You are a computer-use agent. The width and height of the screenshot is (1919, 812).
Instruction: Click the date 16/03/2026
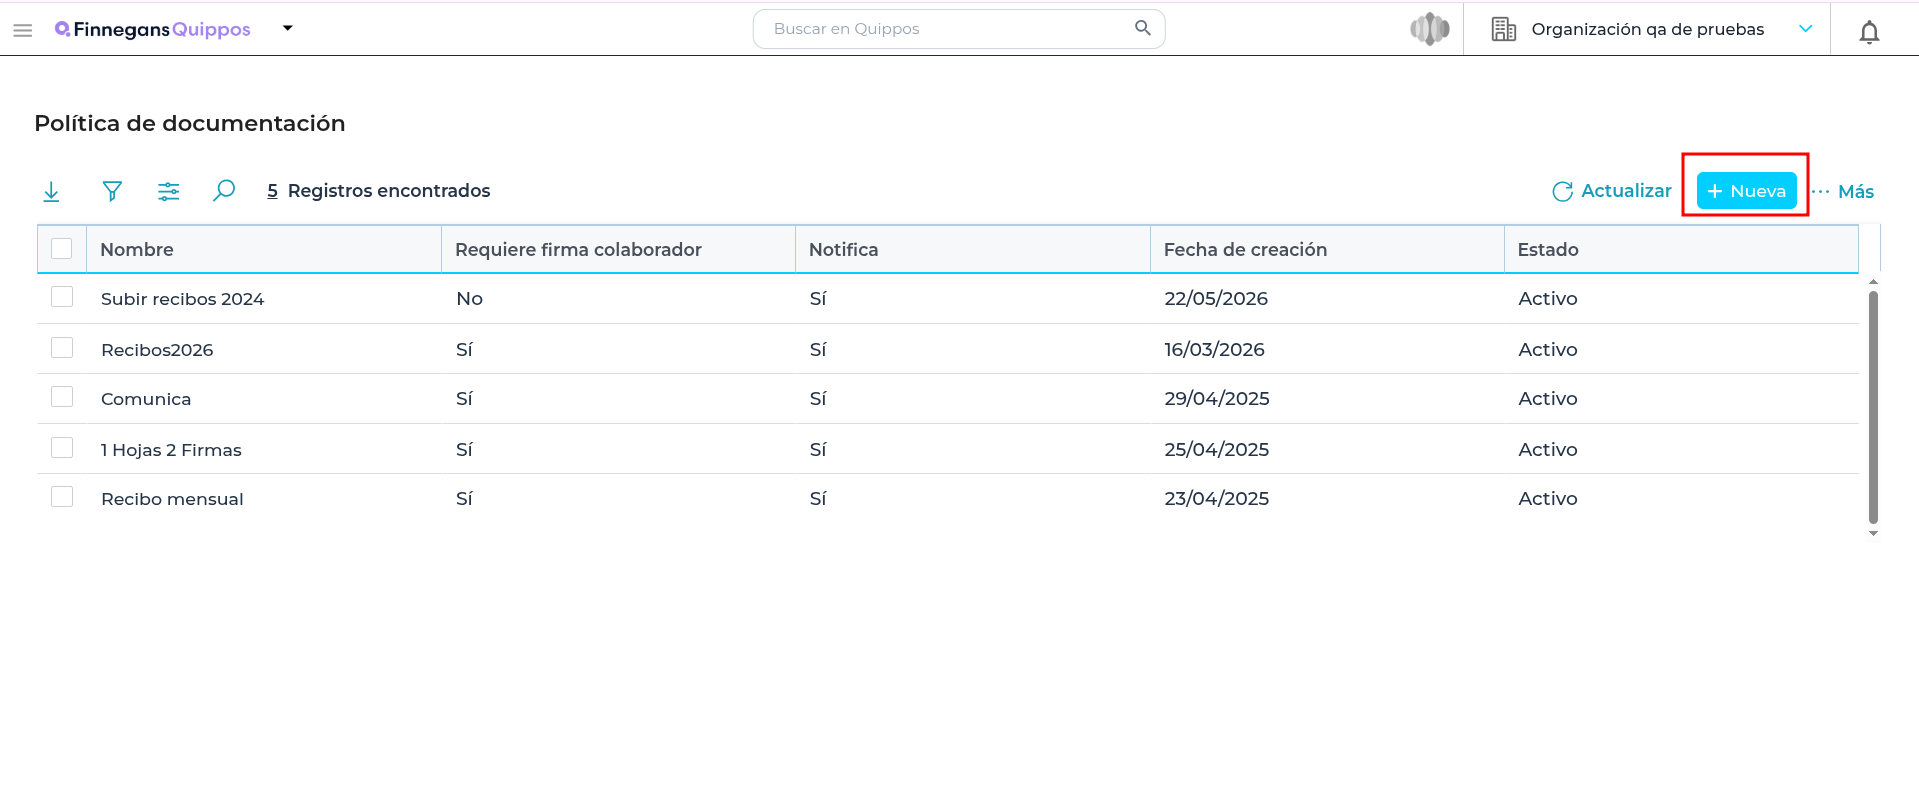click(1214, 349)
